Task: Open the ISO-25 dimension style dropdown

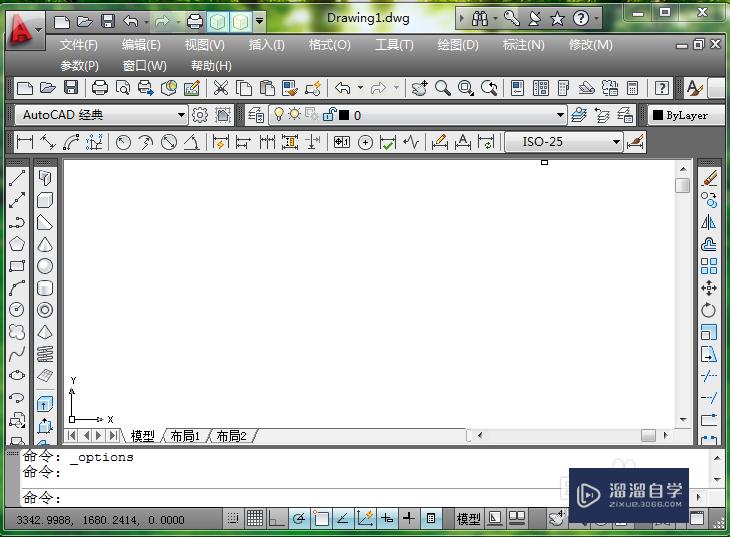Action: click(x=616, y=142)
